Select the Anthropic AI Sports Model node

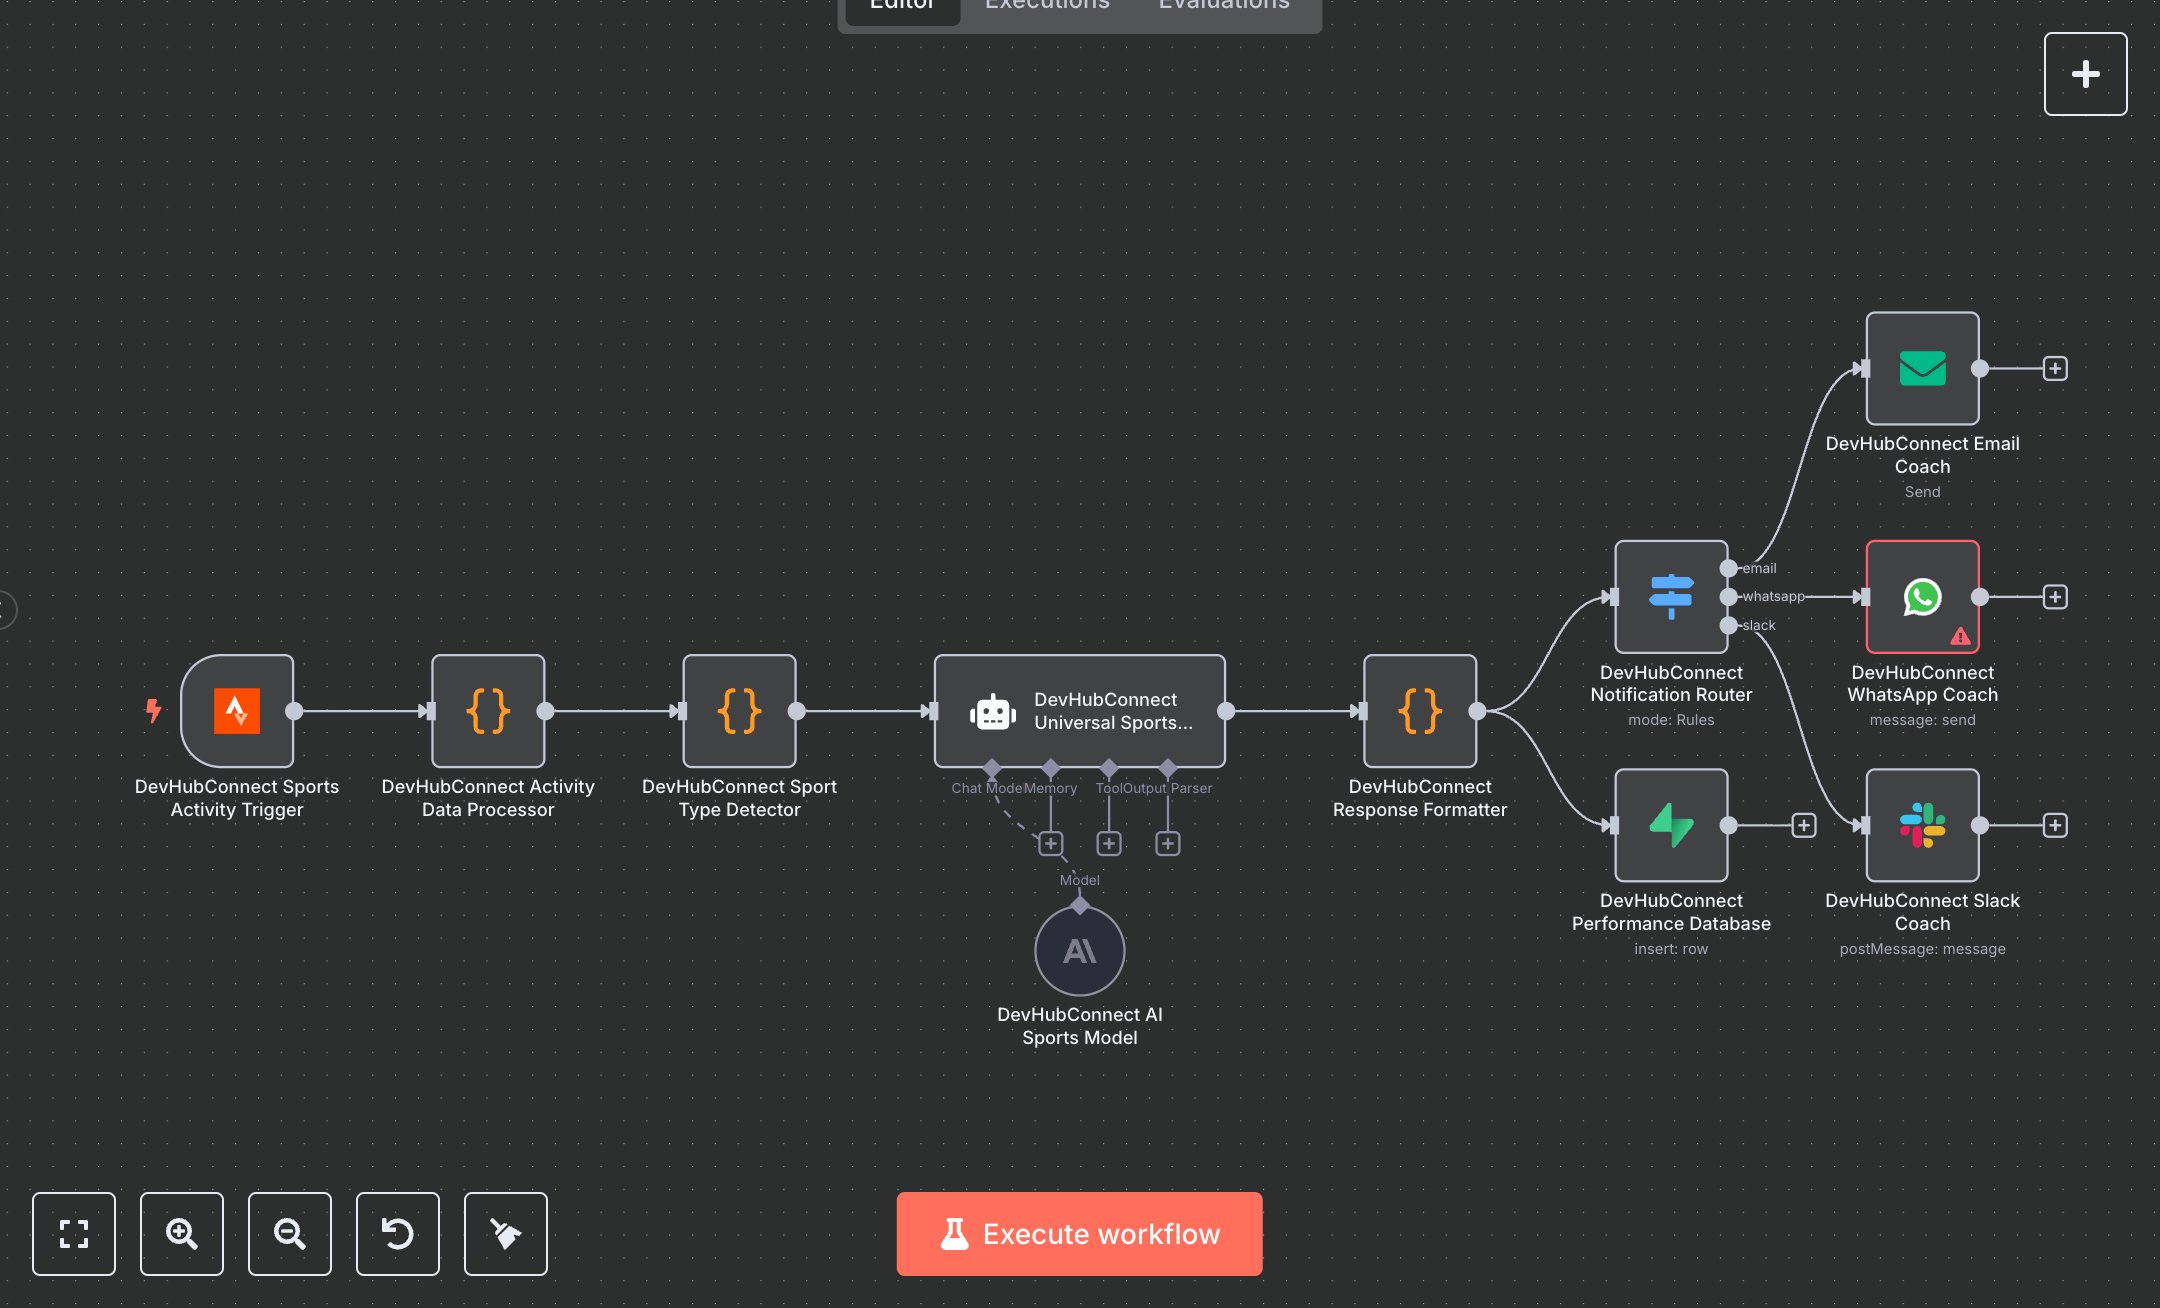[x=1079, y=950]
